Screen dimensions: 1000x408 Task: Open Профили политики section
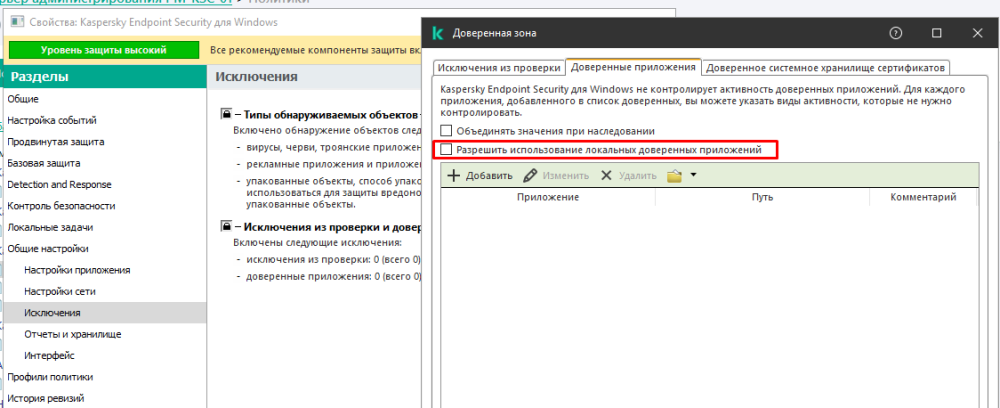[x=50, y=377]
